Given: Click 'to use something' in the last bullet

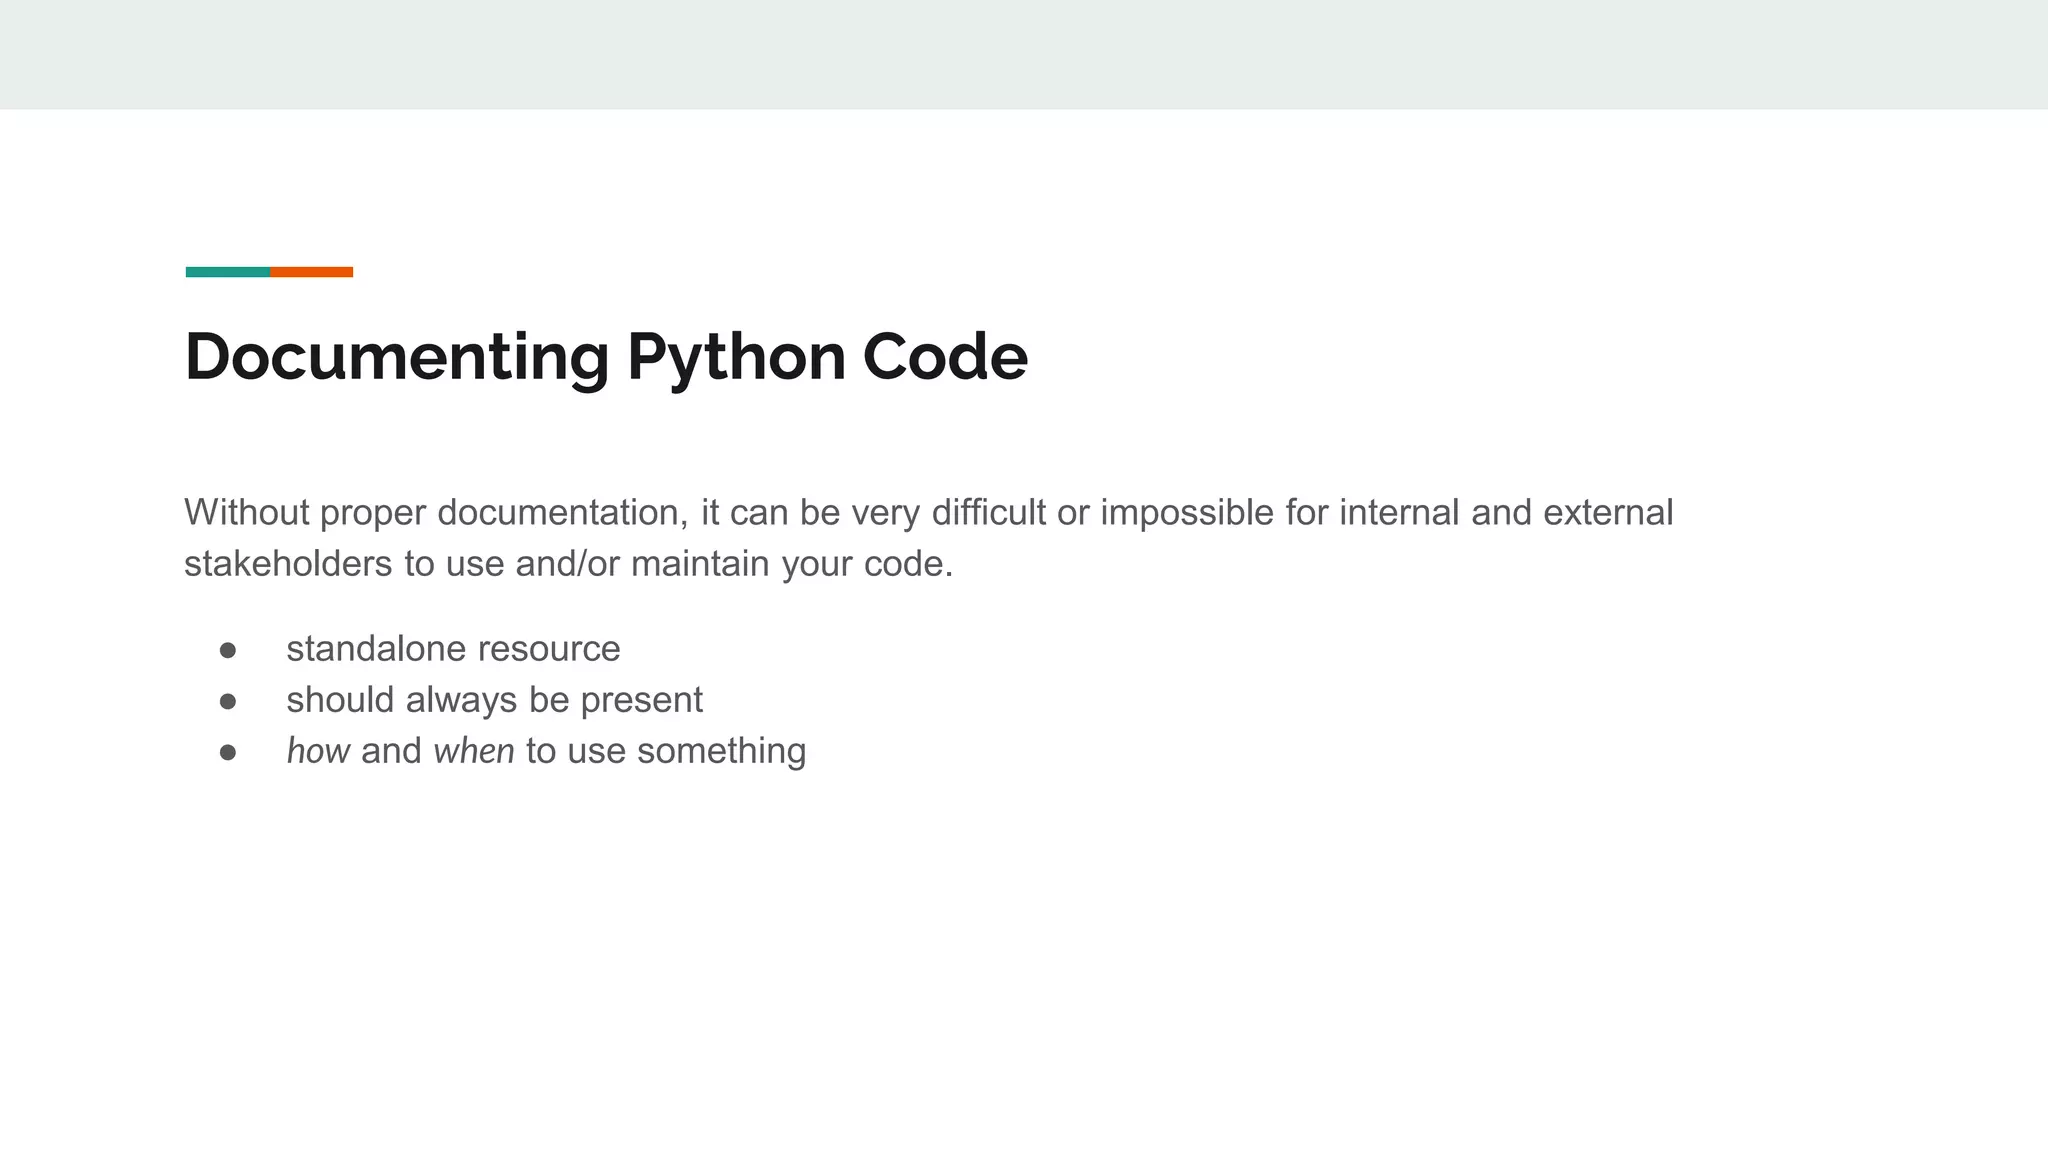Looking at the screenshot, I should tap(666, 751).
